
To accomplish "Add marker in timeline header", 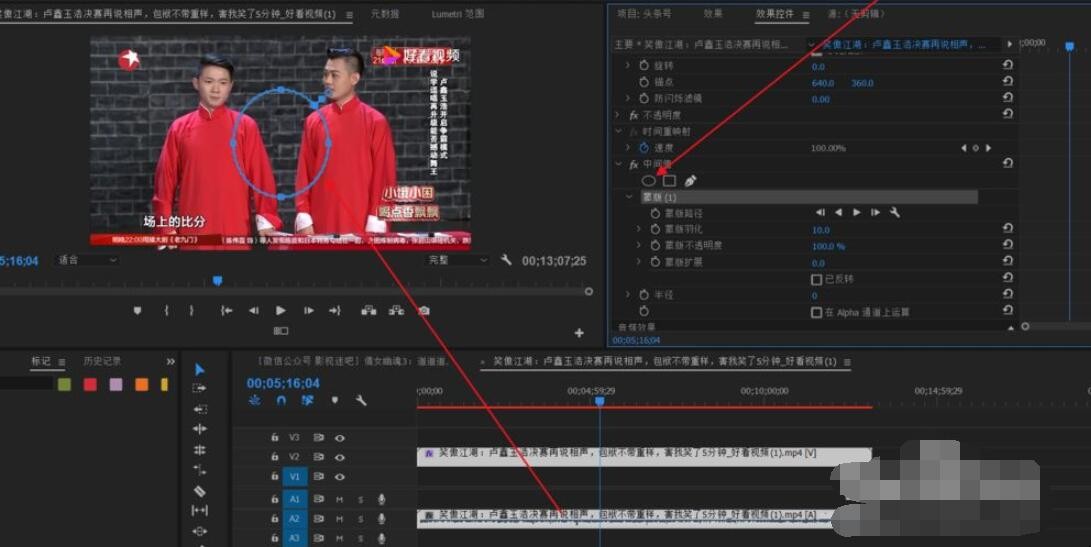I will click(x=335, y=400).
